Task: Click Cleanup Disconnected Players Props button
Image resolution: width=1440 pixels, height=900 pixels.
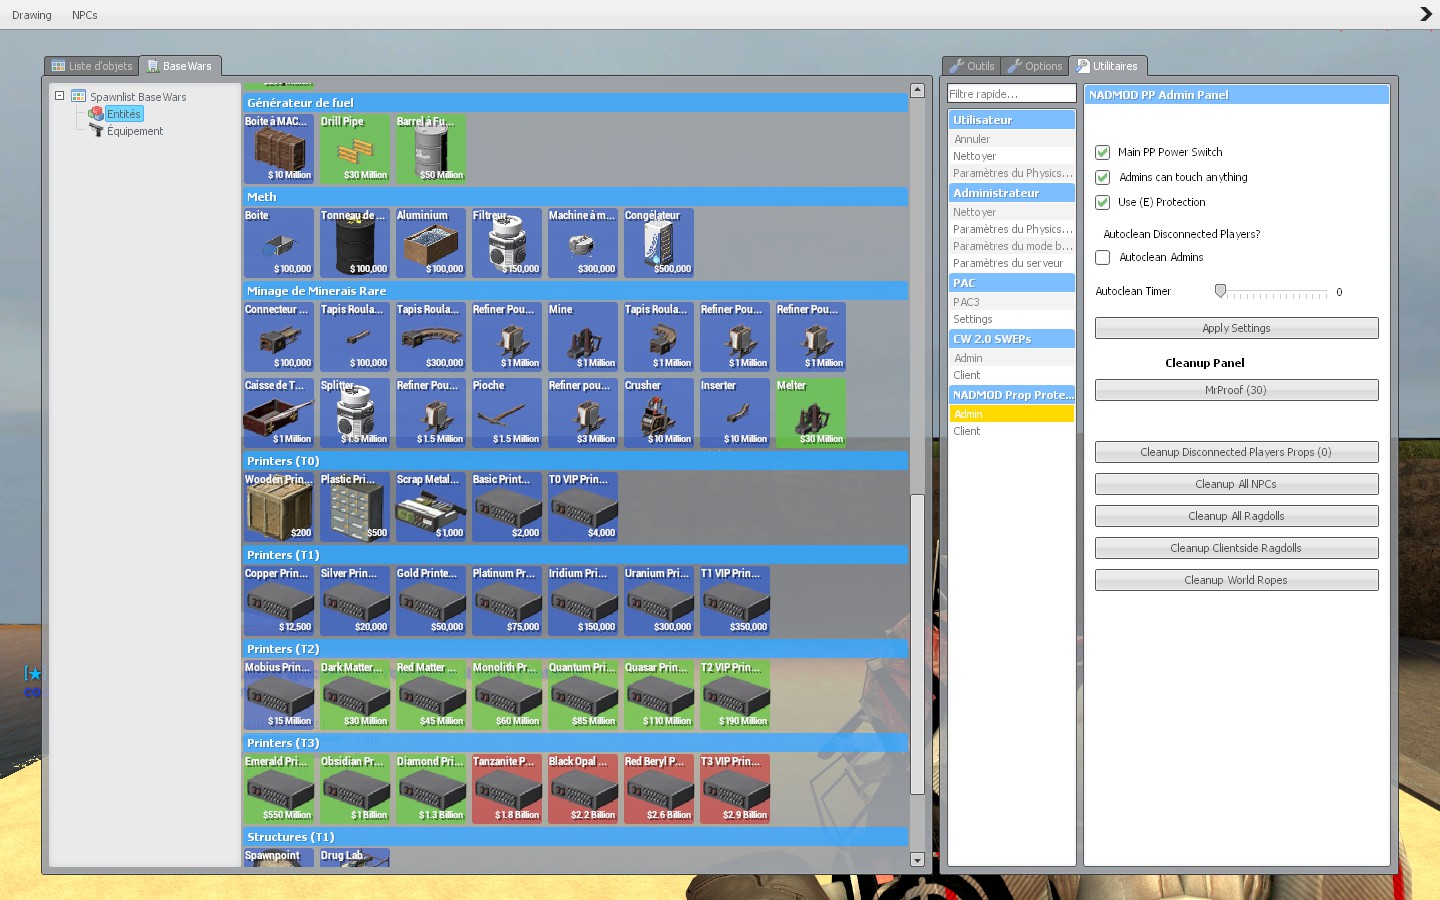Action: 1236,452
